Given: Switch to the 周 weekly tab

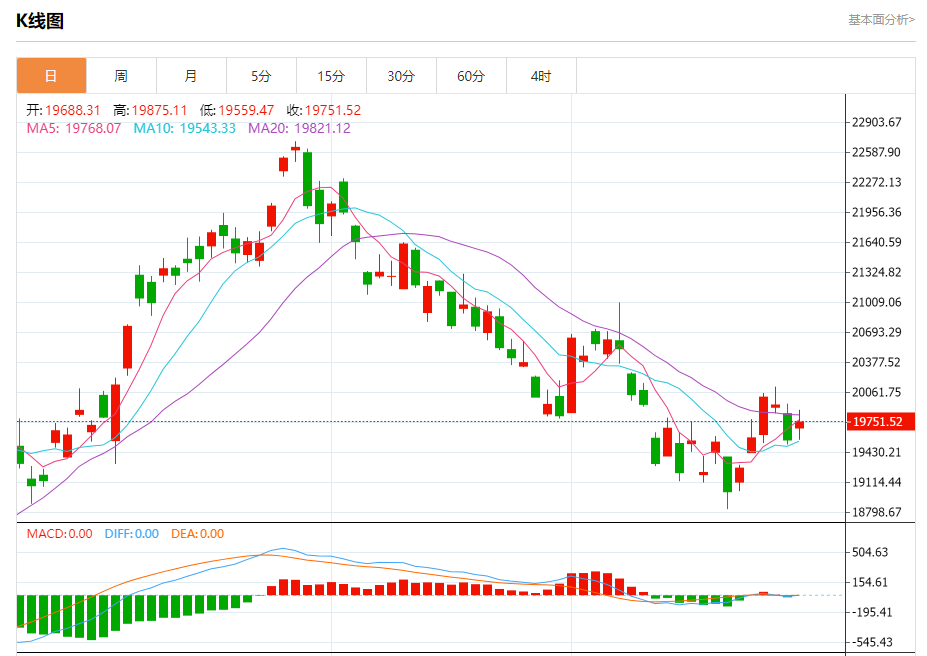Looking at the screenshot, I should [x=121, y=76].
